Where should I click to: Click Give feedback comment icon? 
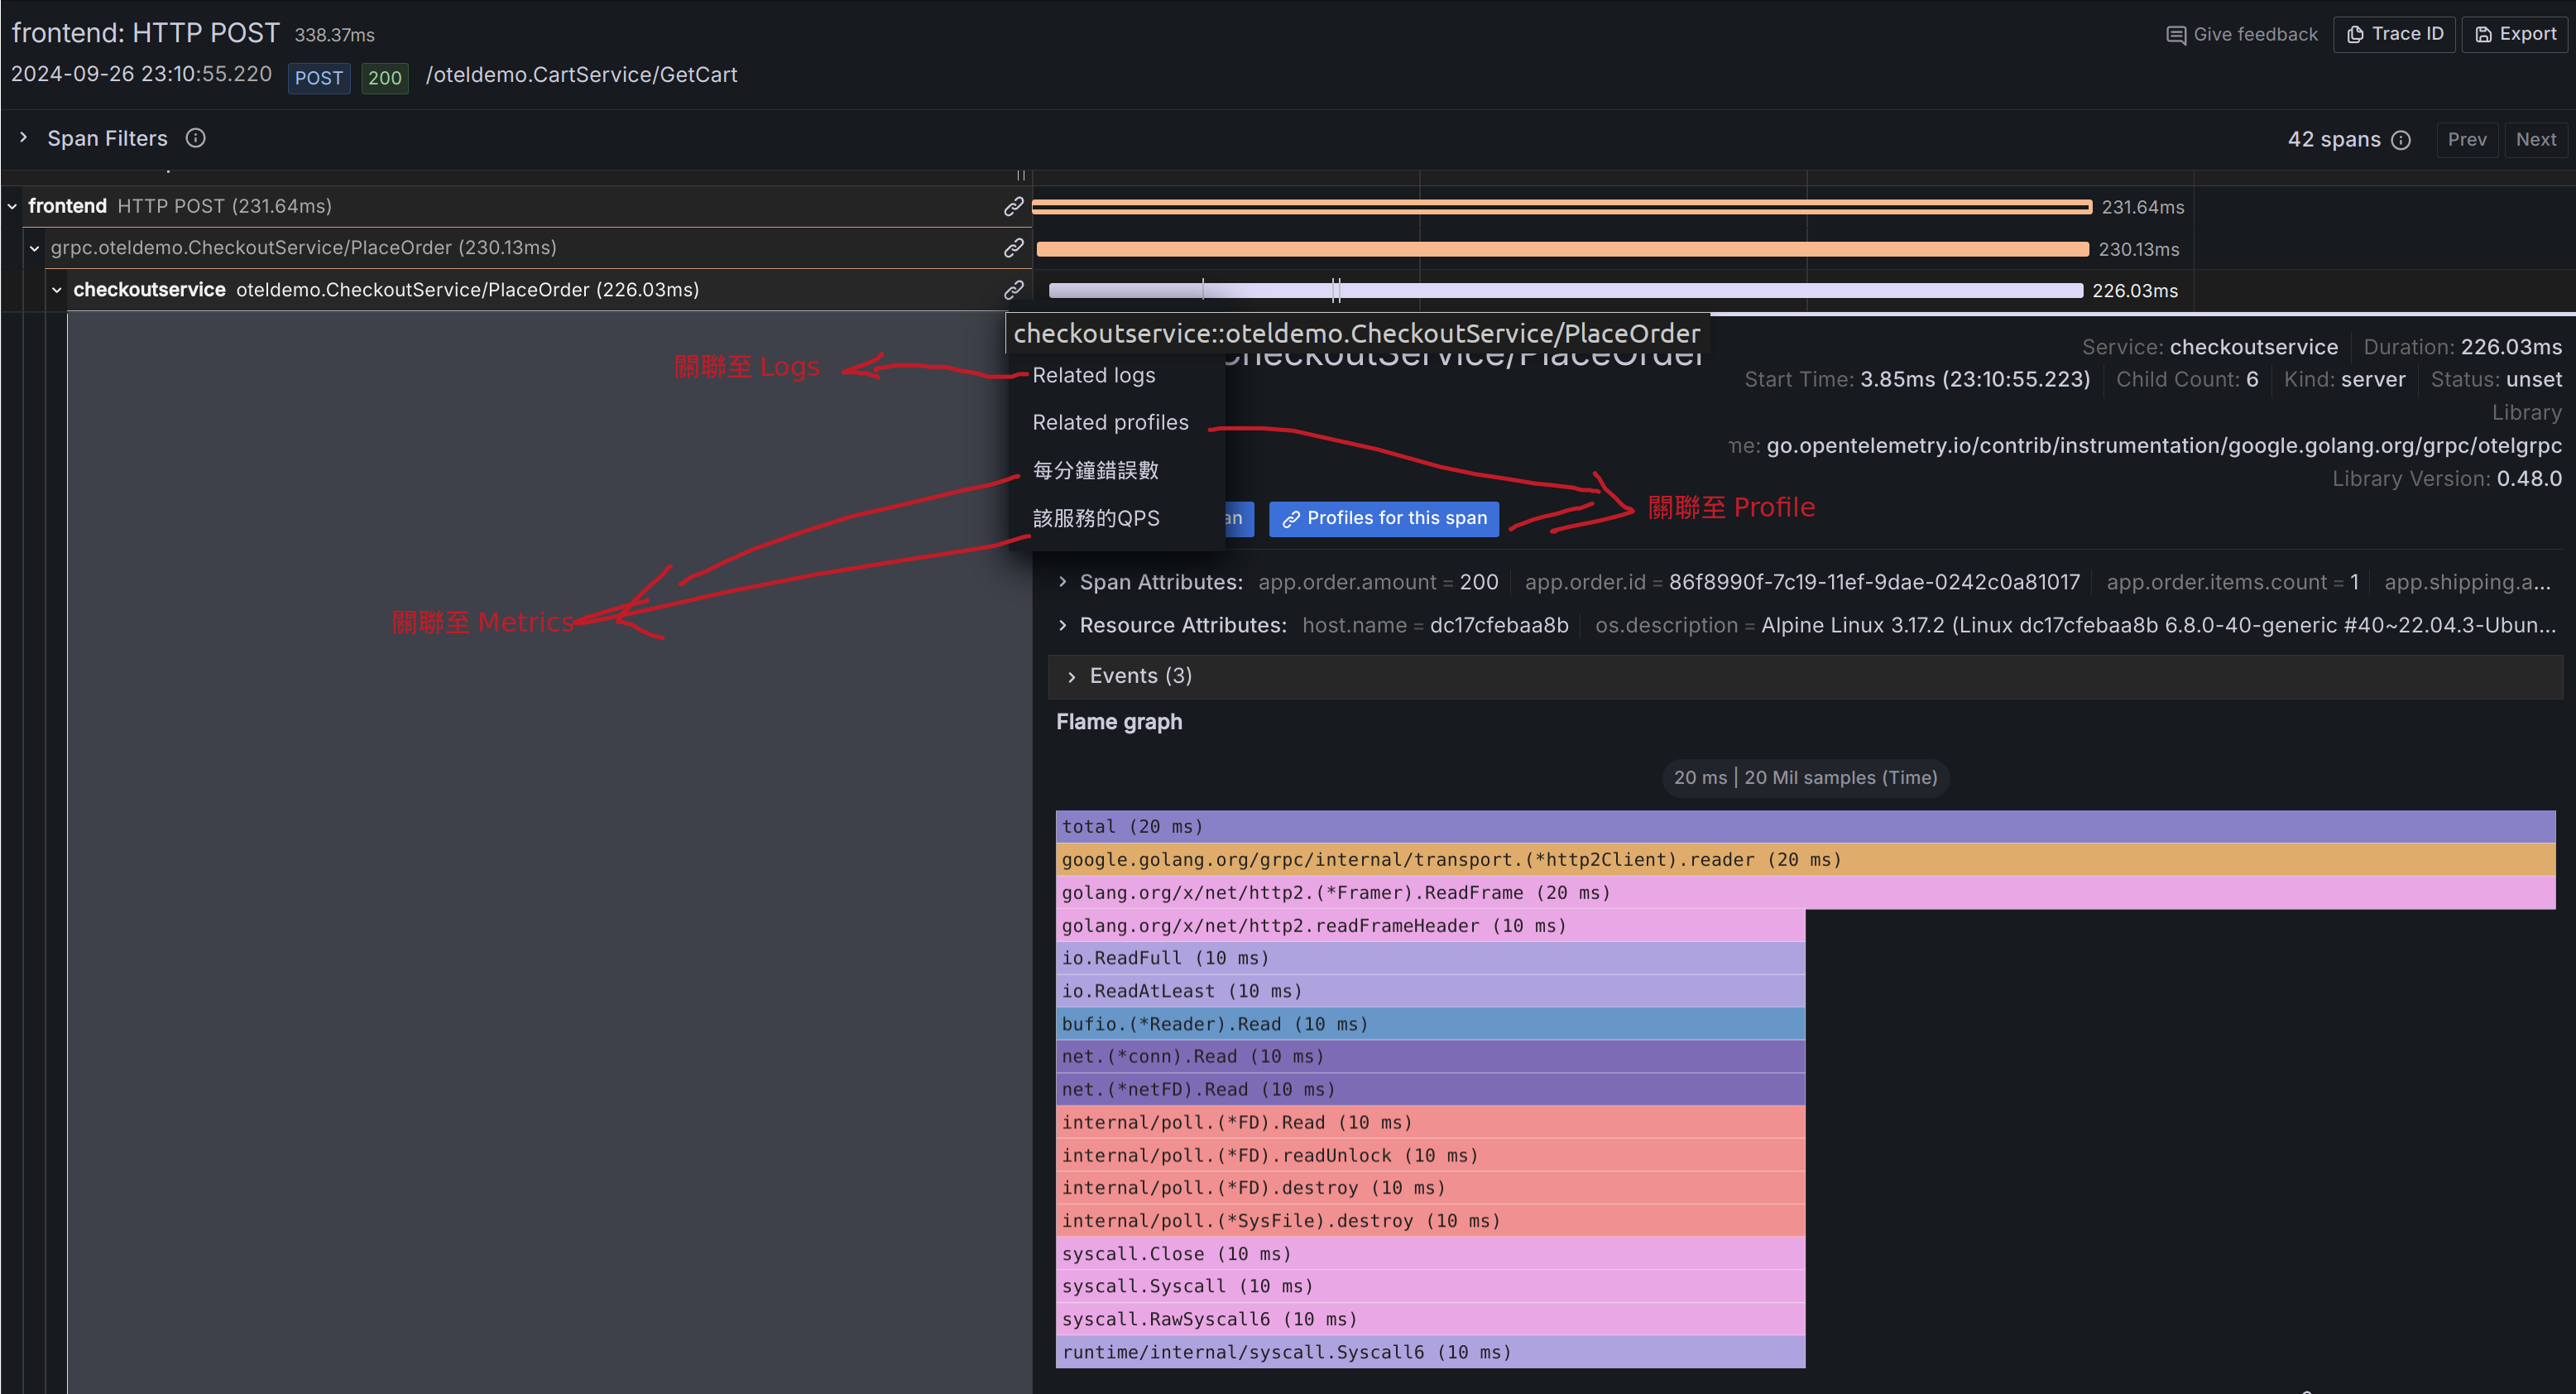click(2175, 35)
